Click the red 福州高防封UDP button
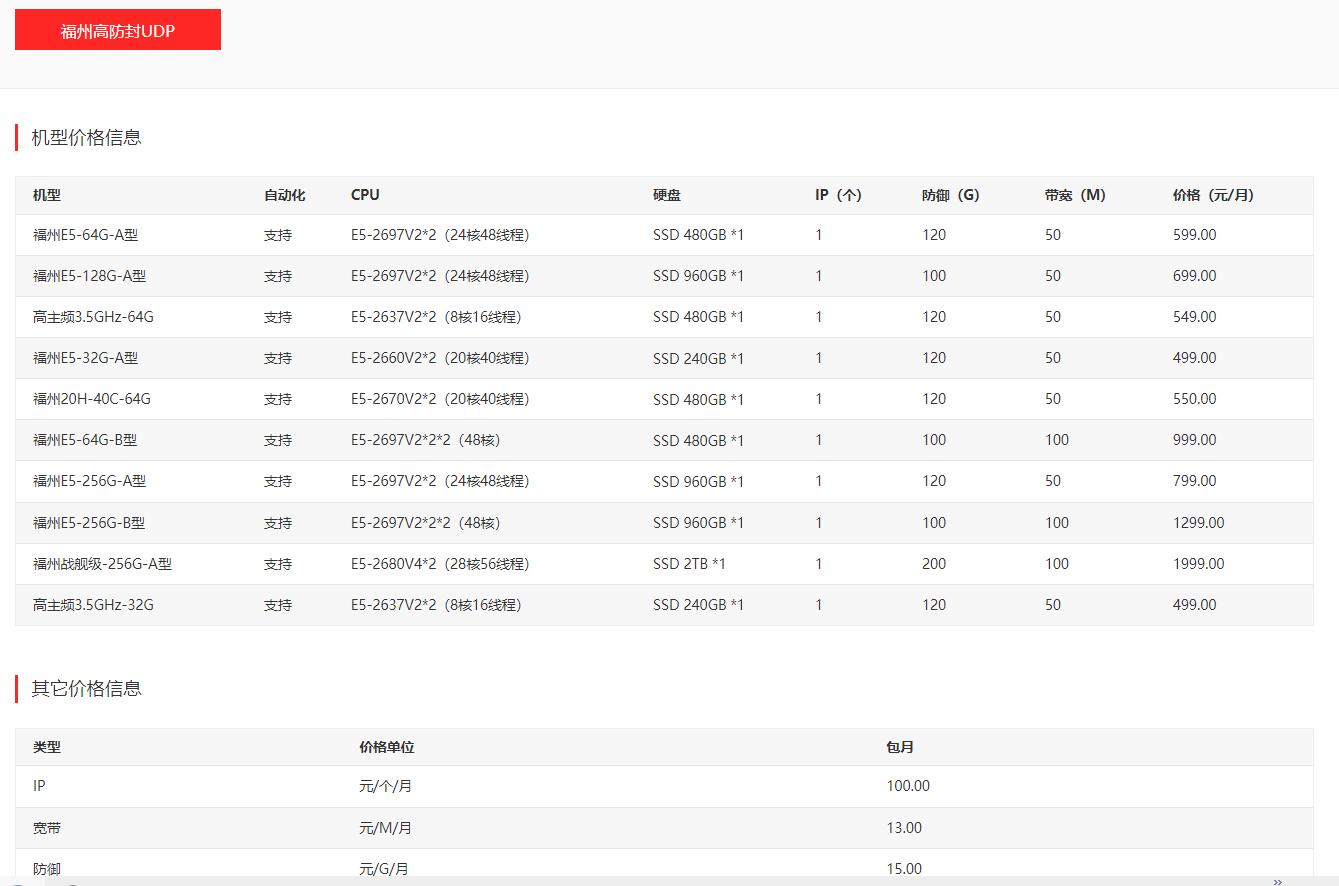Image resolution: width=1339 pixels, height=886 pixels. [x=118, y=30]
